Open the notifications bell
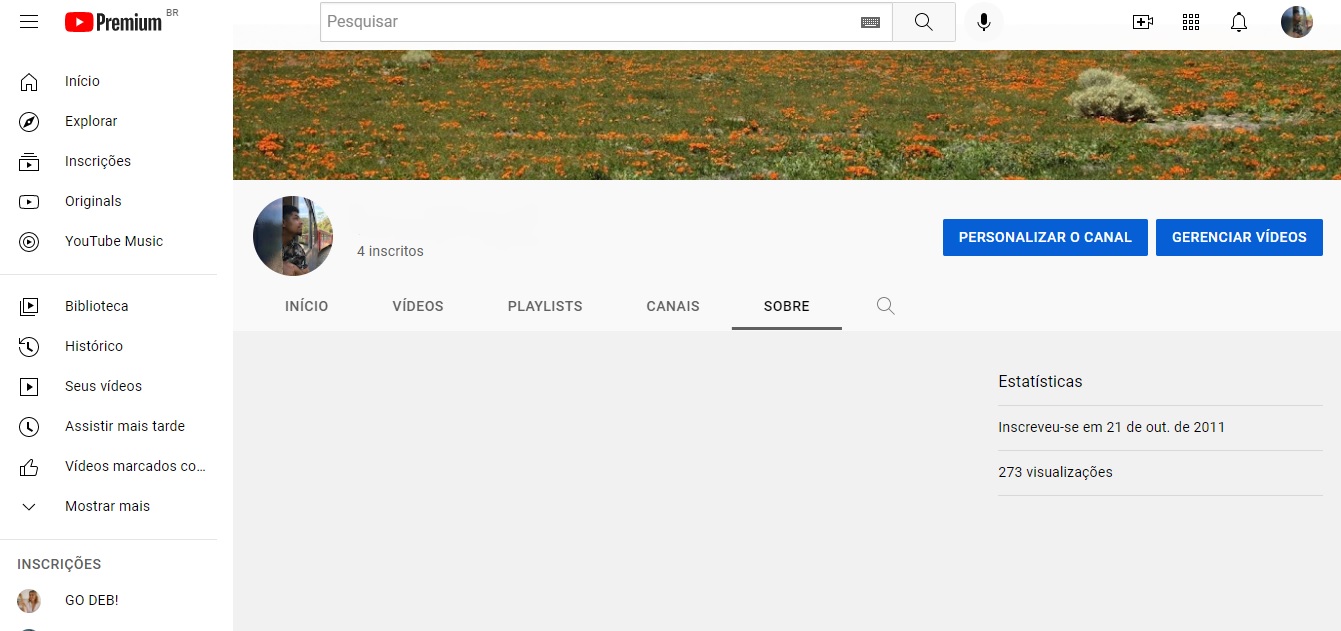Viewport: 1341px width, 631px height. pos(1238,21)
